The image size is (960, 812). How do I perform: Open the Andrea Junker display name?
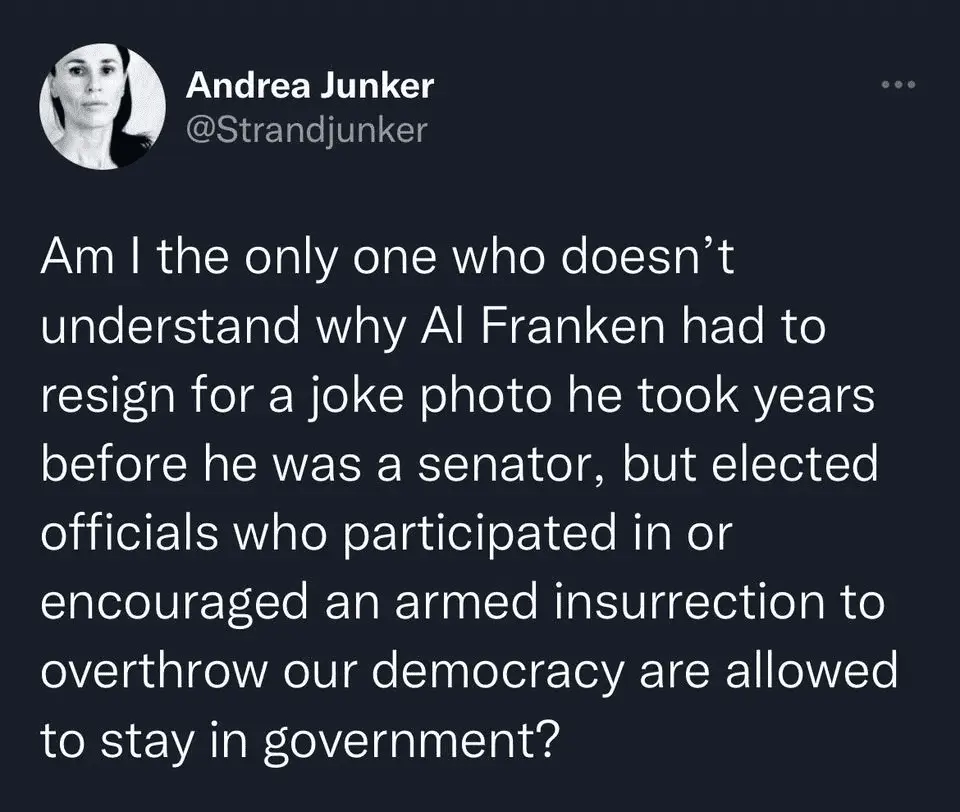tap(310, 86)
